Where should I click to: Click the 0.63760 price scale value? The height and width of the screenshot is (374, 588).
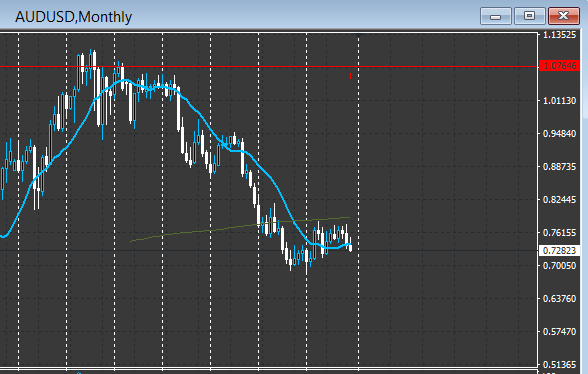(x=560, y=299)
